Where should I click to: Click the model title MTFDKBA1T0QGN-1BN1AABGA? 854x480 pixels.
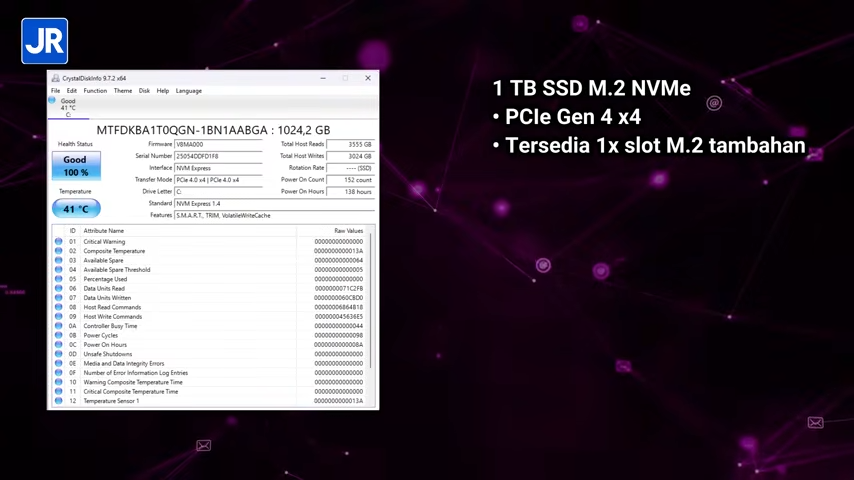tap(182, 130)
